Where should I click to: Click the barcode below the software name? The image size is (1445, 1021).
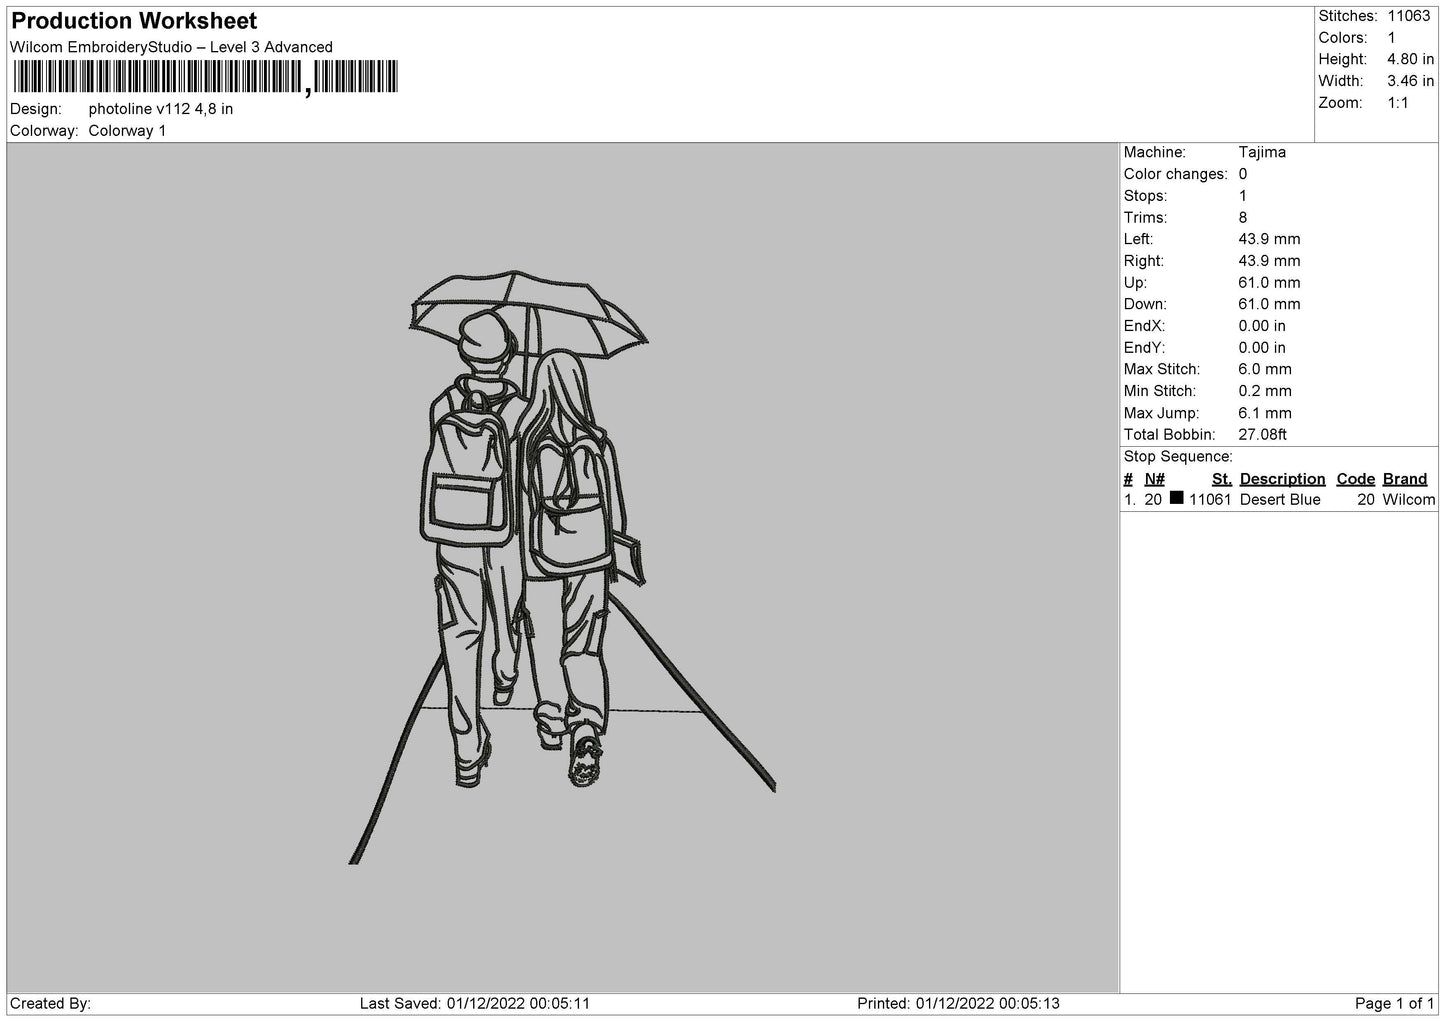click(x=205, y=78)
